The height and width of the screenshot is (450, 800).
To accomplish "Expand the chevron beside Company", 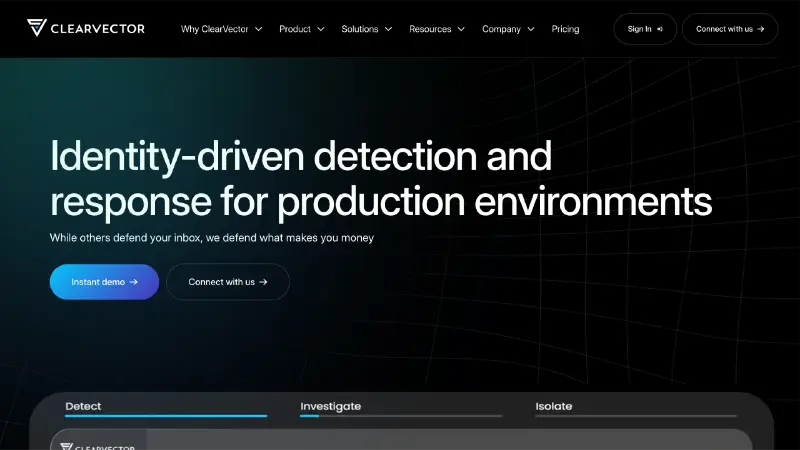I will coord(531,29).
